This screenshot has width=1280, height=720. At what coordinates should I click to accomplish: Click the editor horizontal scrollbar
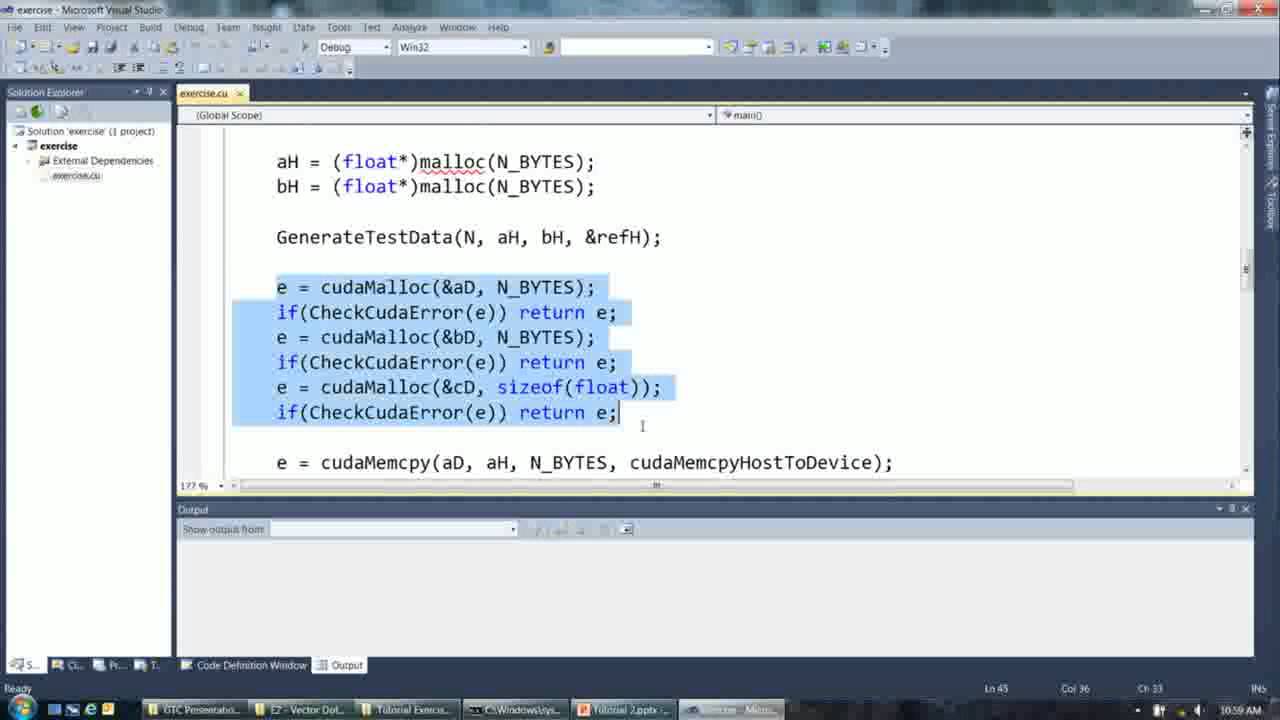click(656, 486)
